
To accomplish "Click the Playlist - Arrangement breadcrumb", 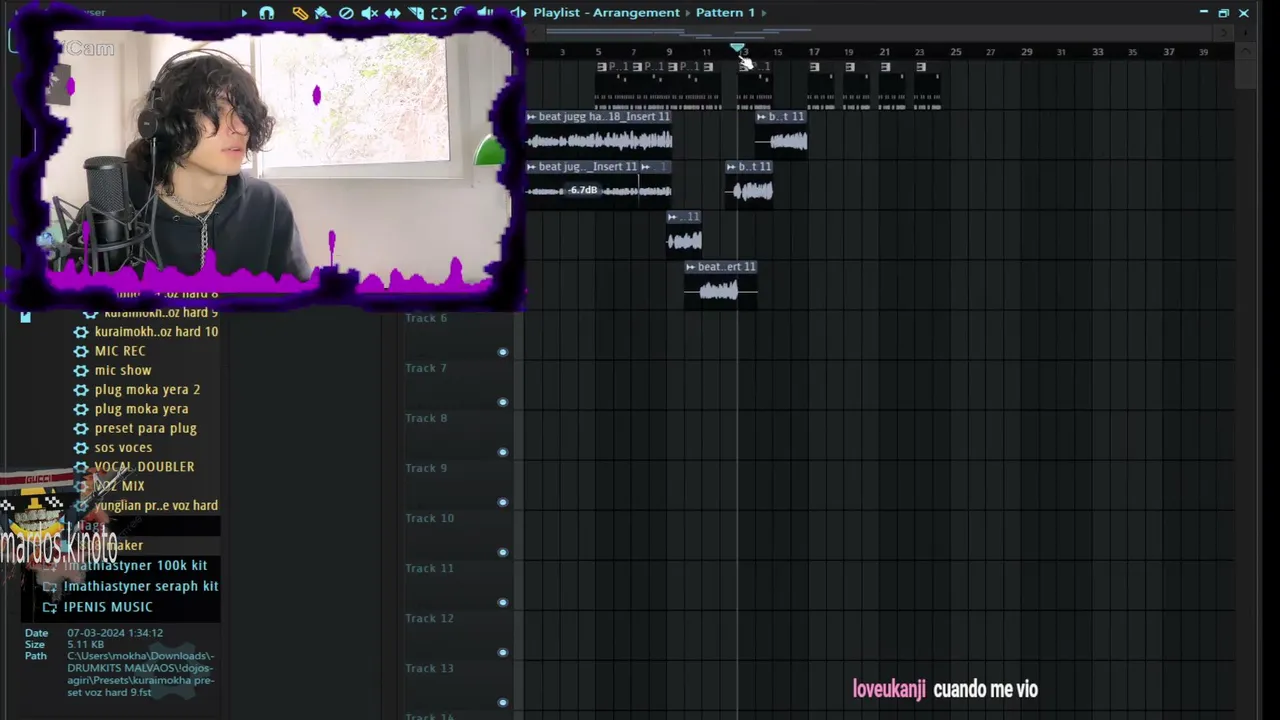I will point(606,13).
